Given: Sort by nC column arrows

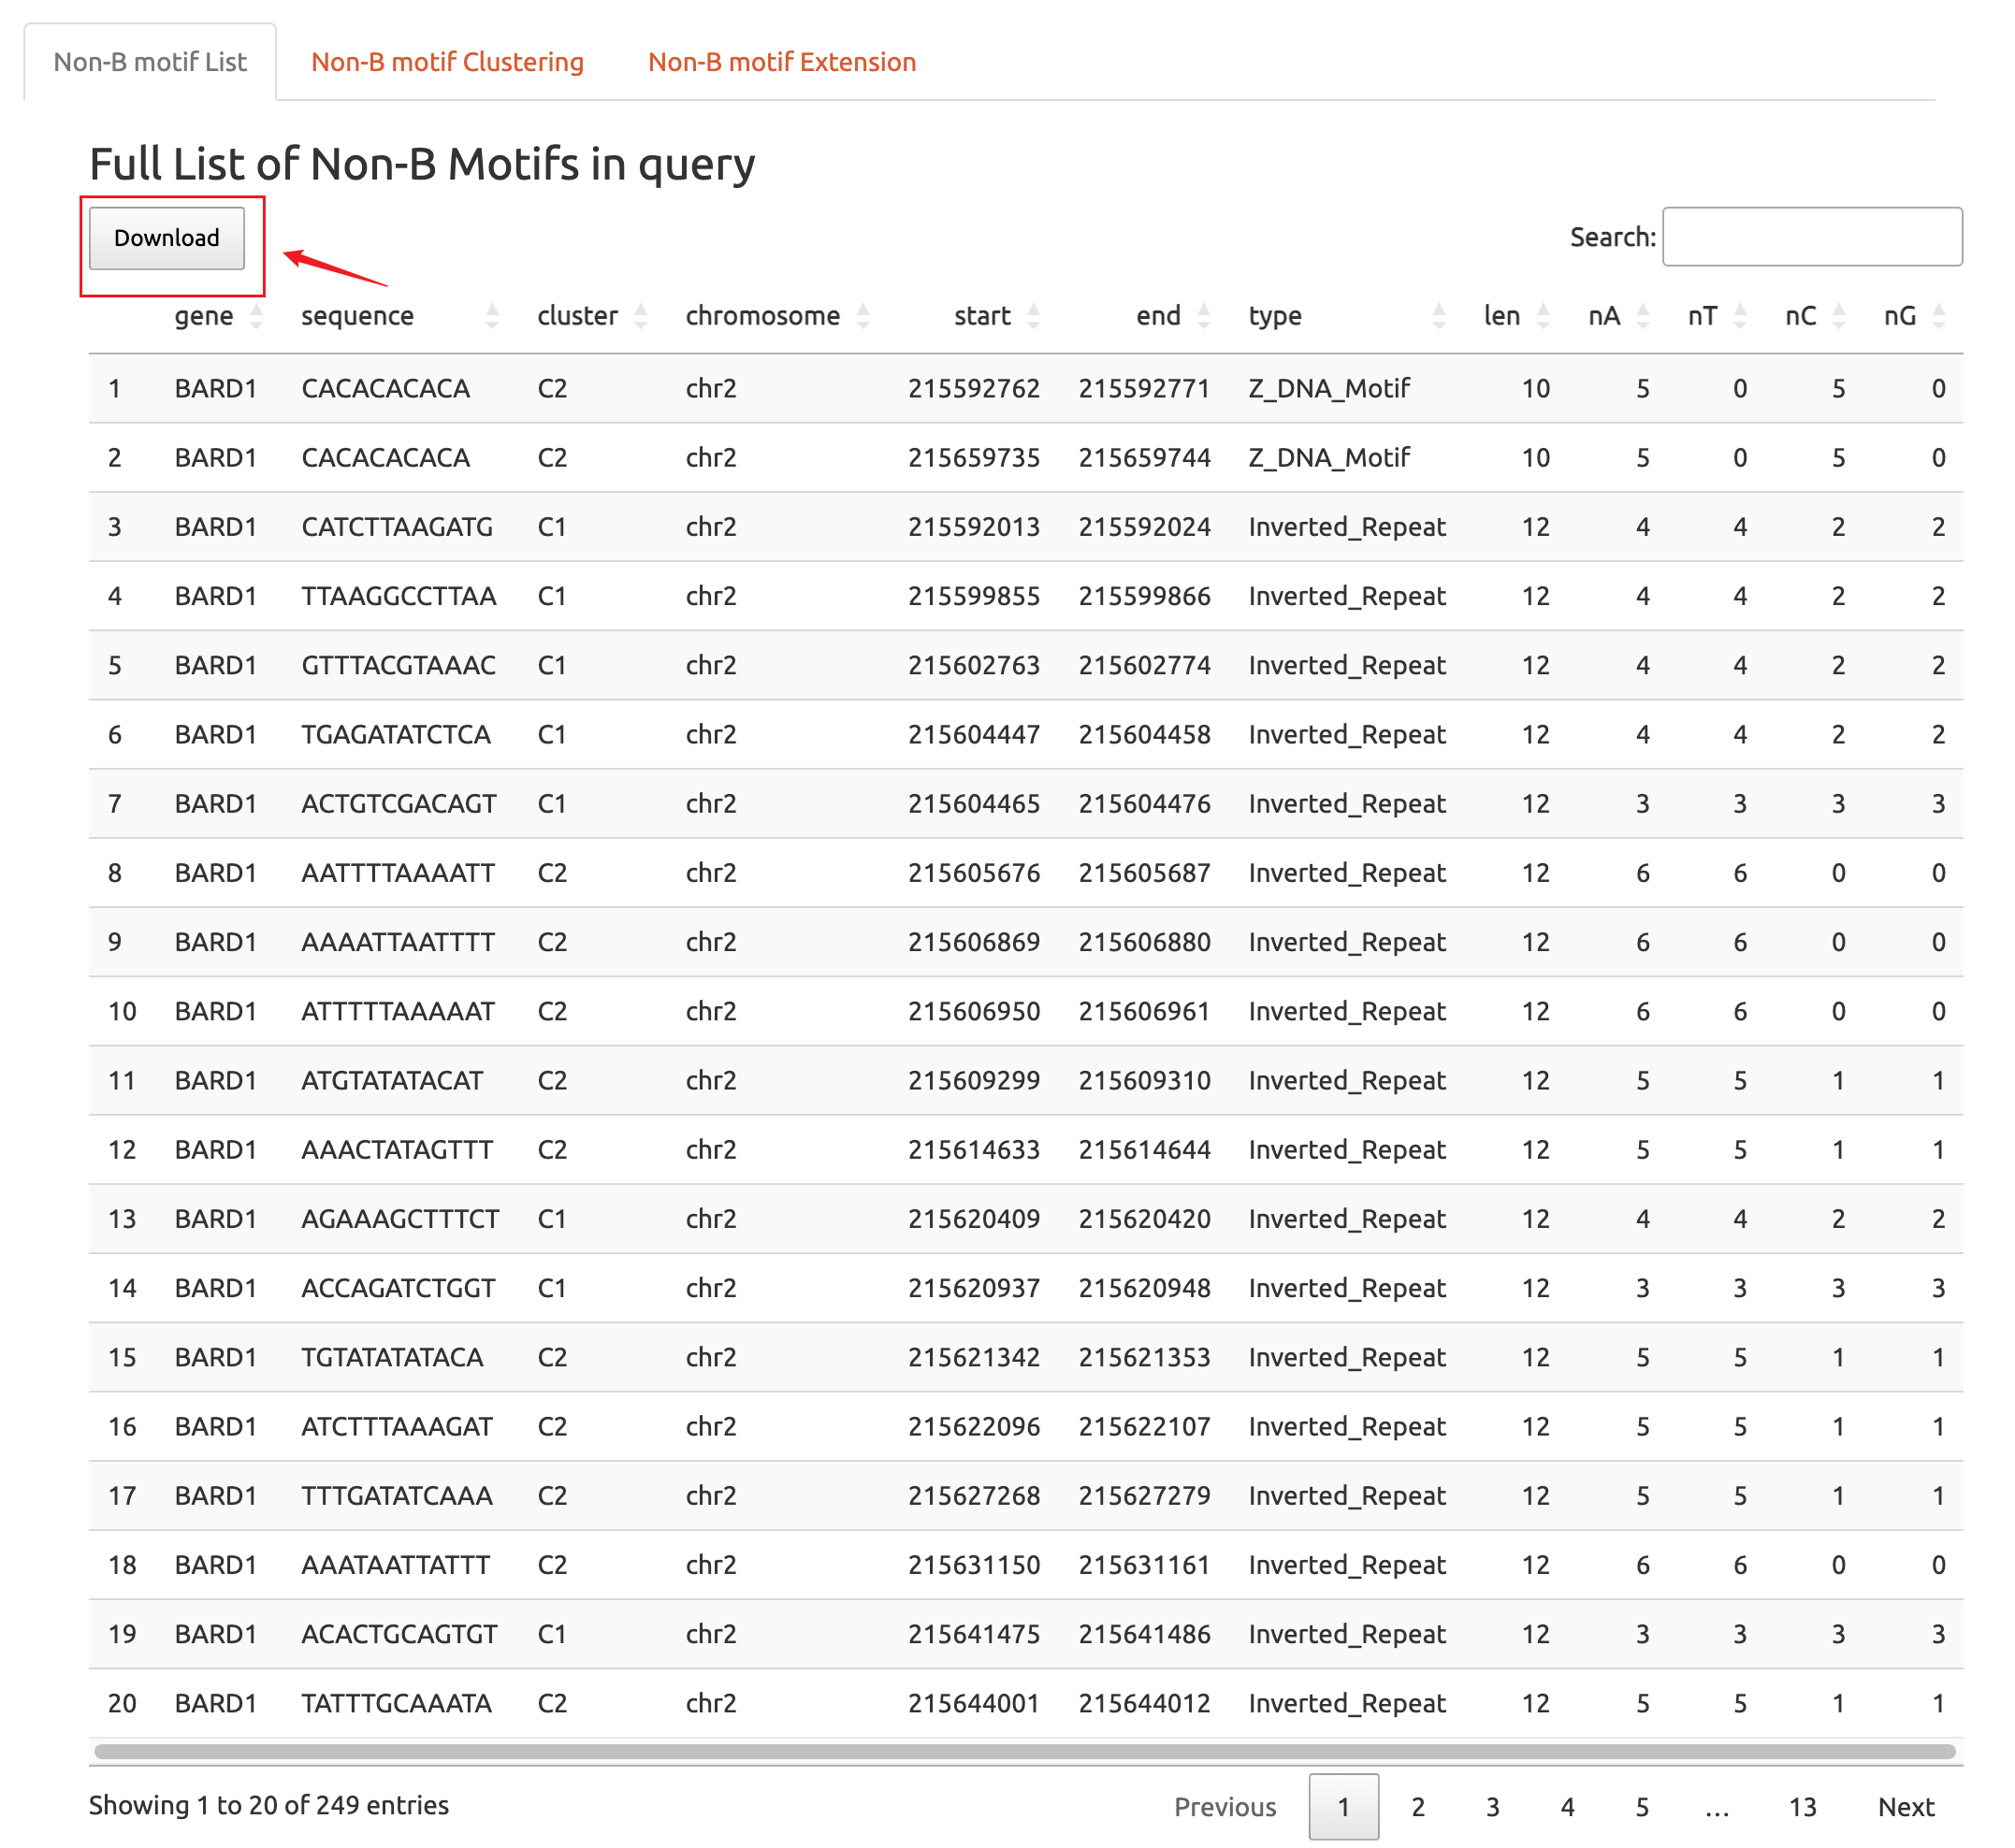Looking at the screenshot, I should click(1839, 316).
